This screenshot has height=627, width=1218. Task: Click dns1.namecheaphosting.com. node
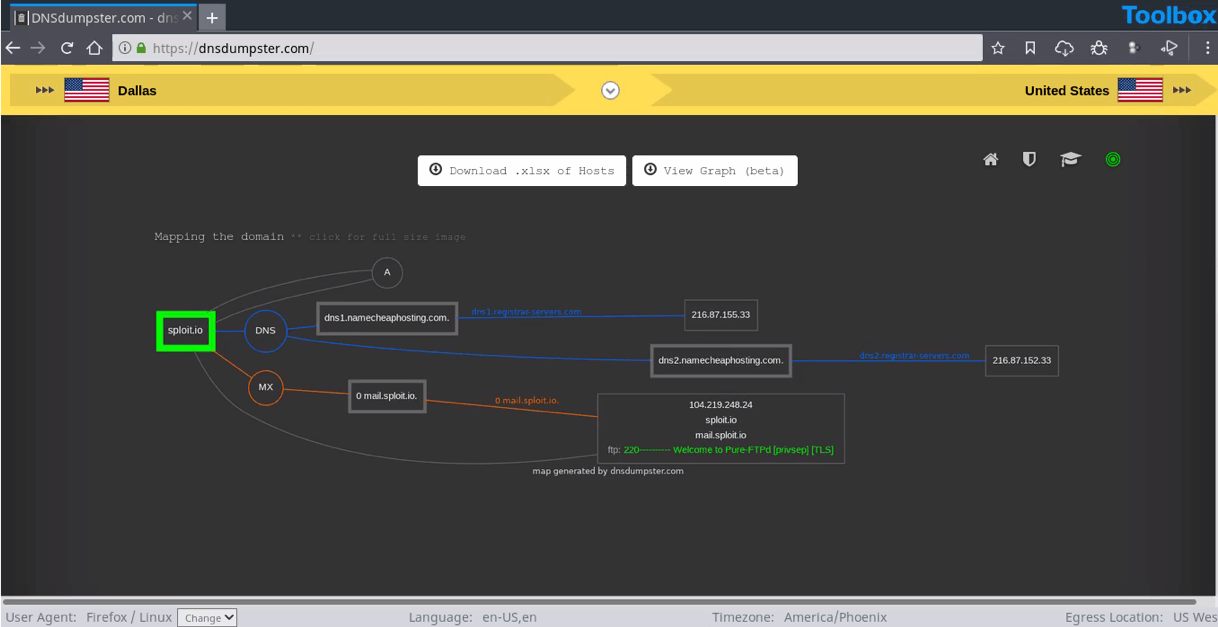click(x=387, y=317)
